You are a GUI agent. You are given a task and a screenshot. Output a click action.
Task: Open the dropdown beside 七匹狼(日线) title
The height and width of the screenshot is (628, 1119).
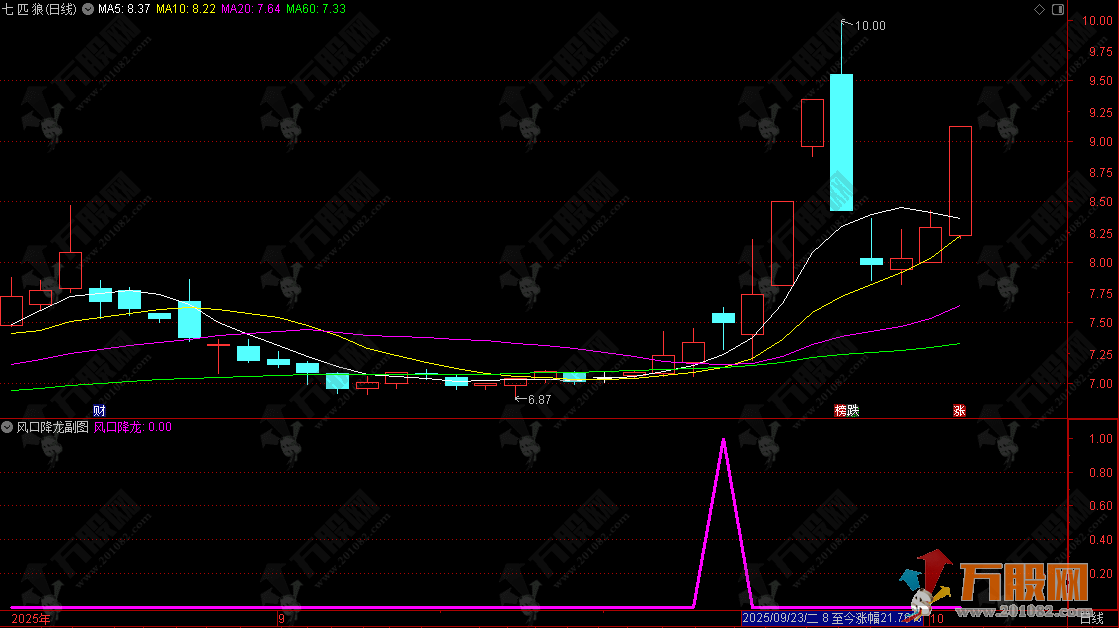[x=88, y=9]
